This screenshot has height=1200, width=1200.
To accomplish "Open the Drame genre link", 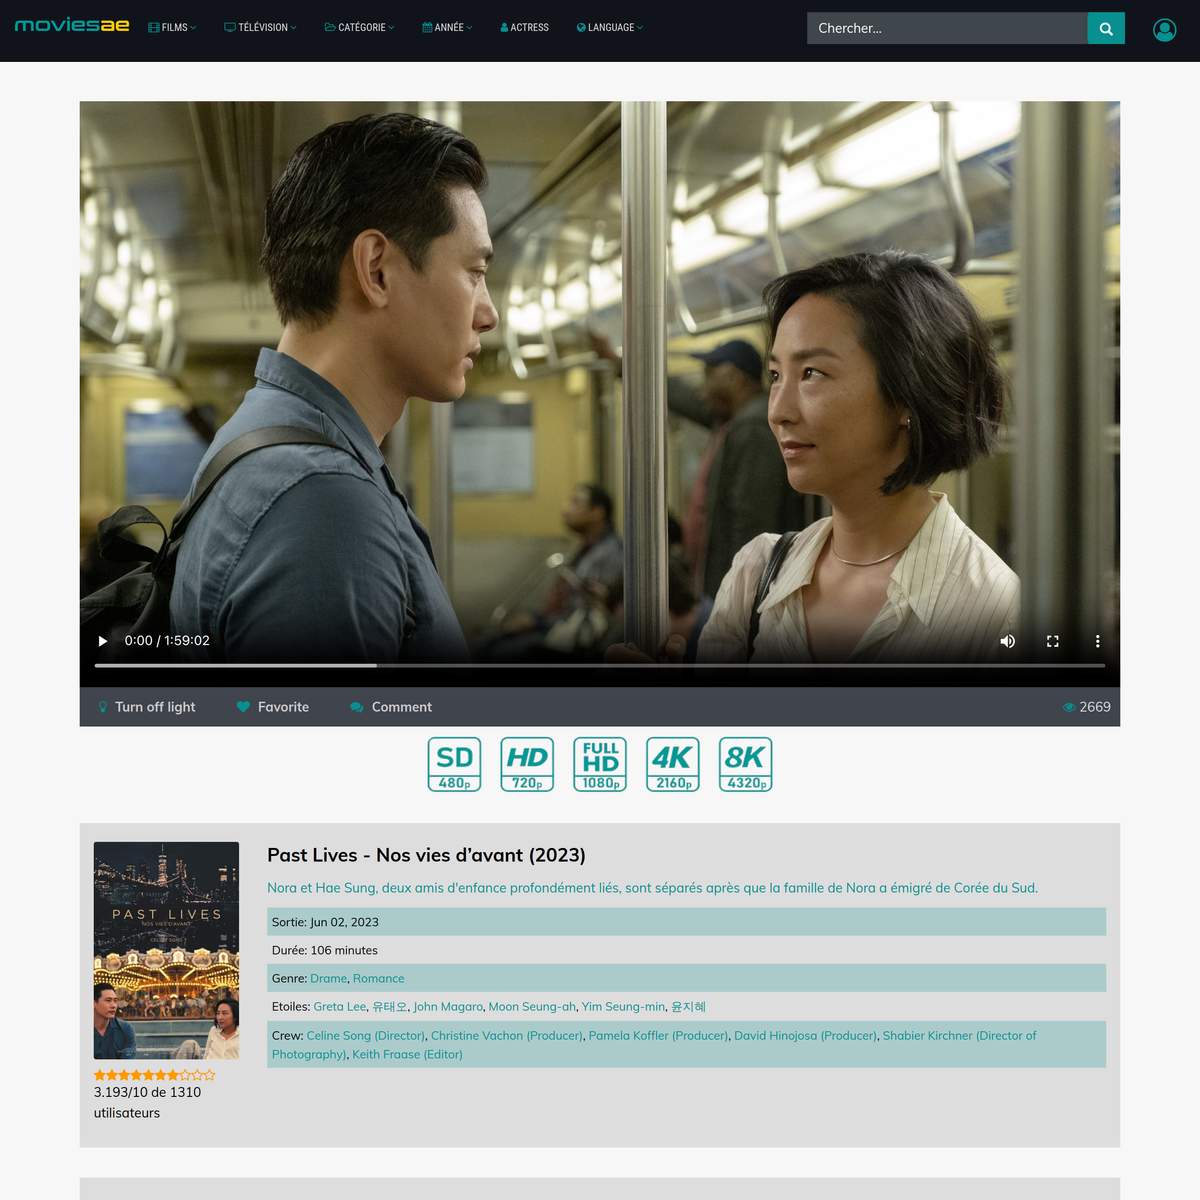I will point(328,979).
